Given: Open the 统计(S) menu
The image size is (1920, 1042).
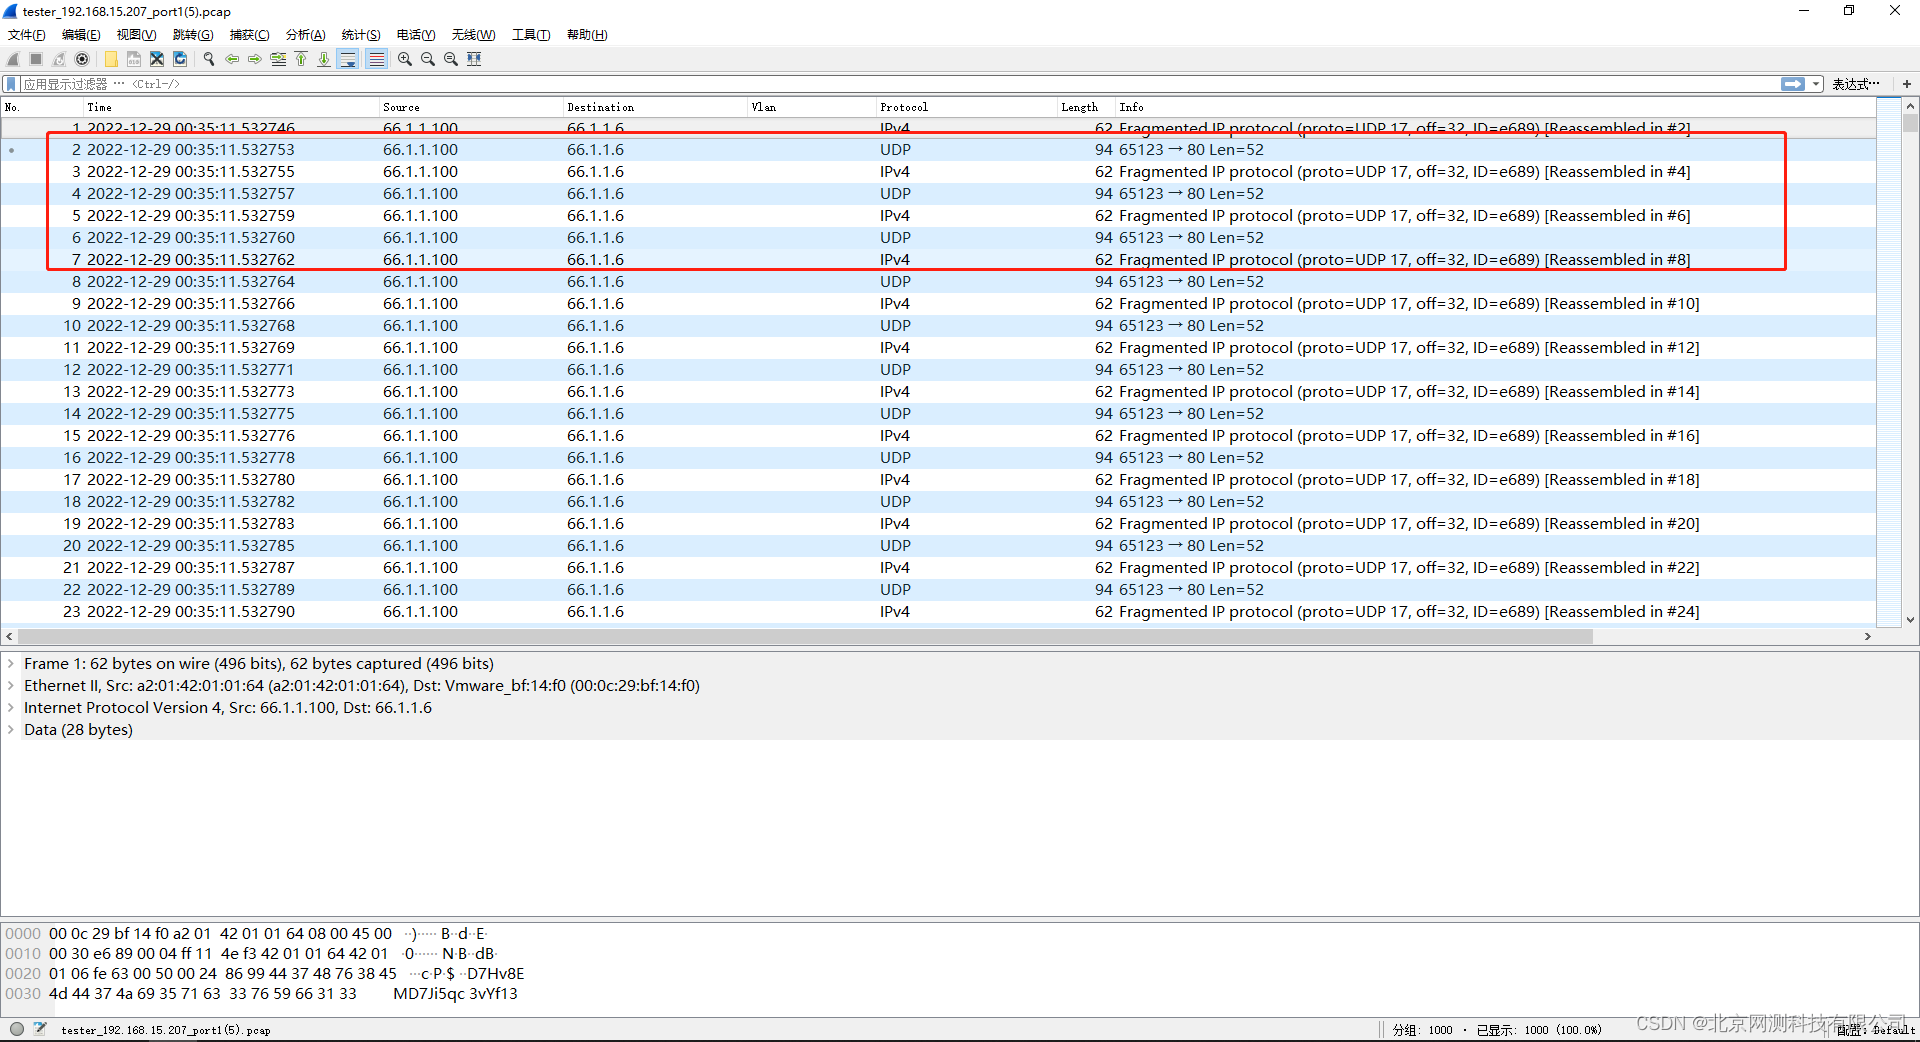Looking at the screenshot, I should coord(361,35).
